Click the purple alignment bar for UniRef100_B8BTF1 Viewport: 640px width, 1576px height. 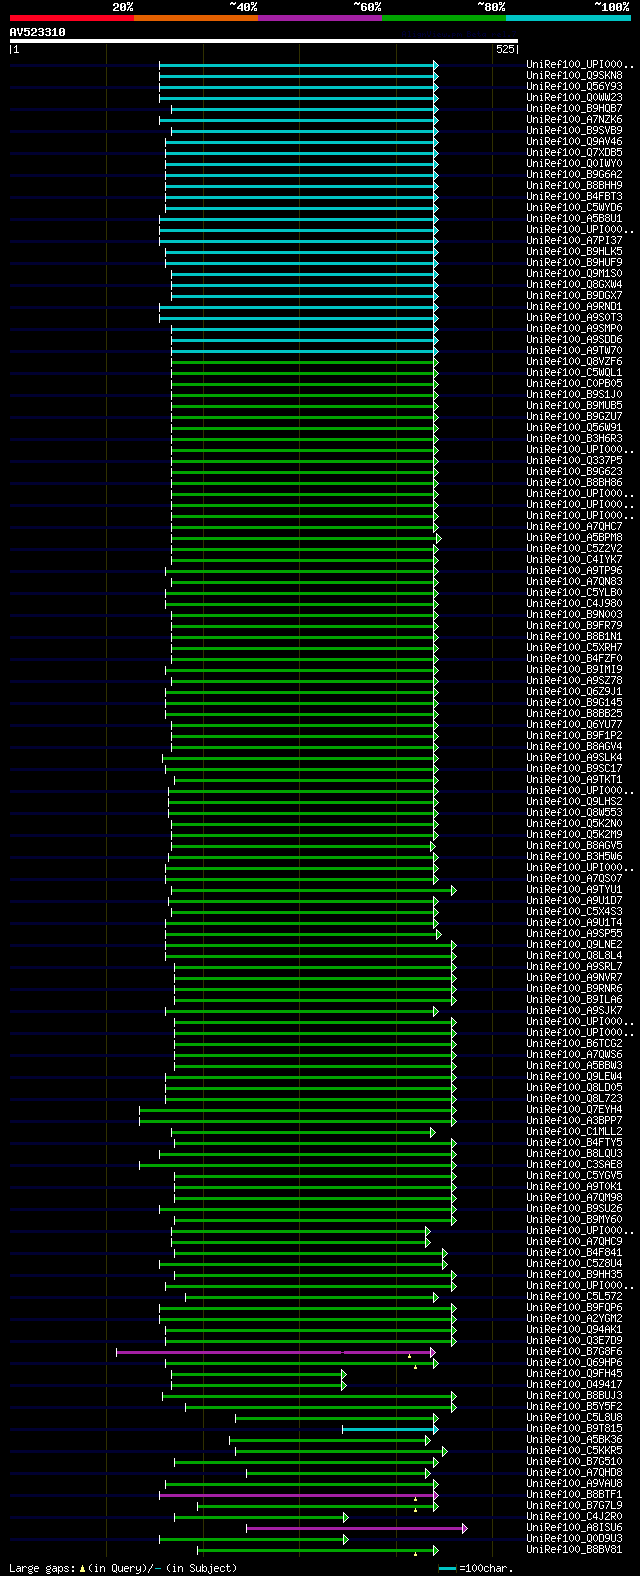click(298, 1495)
